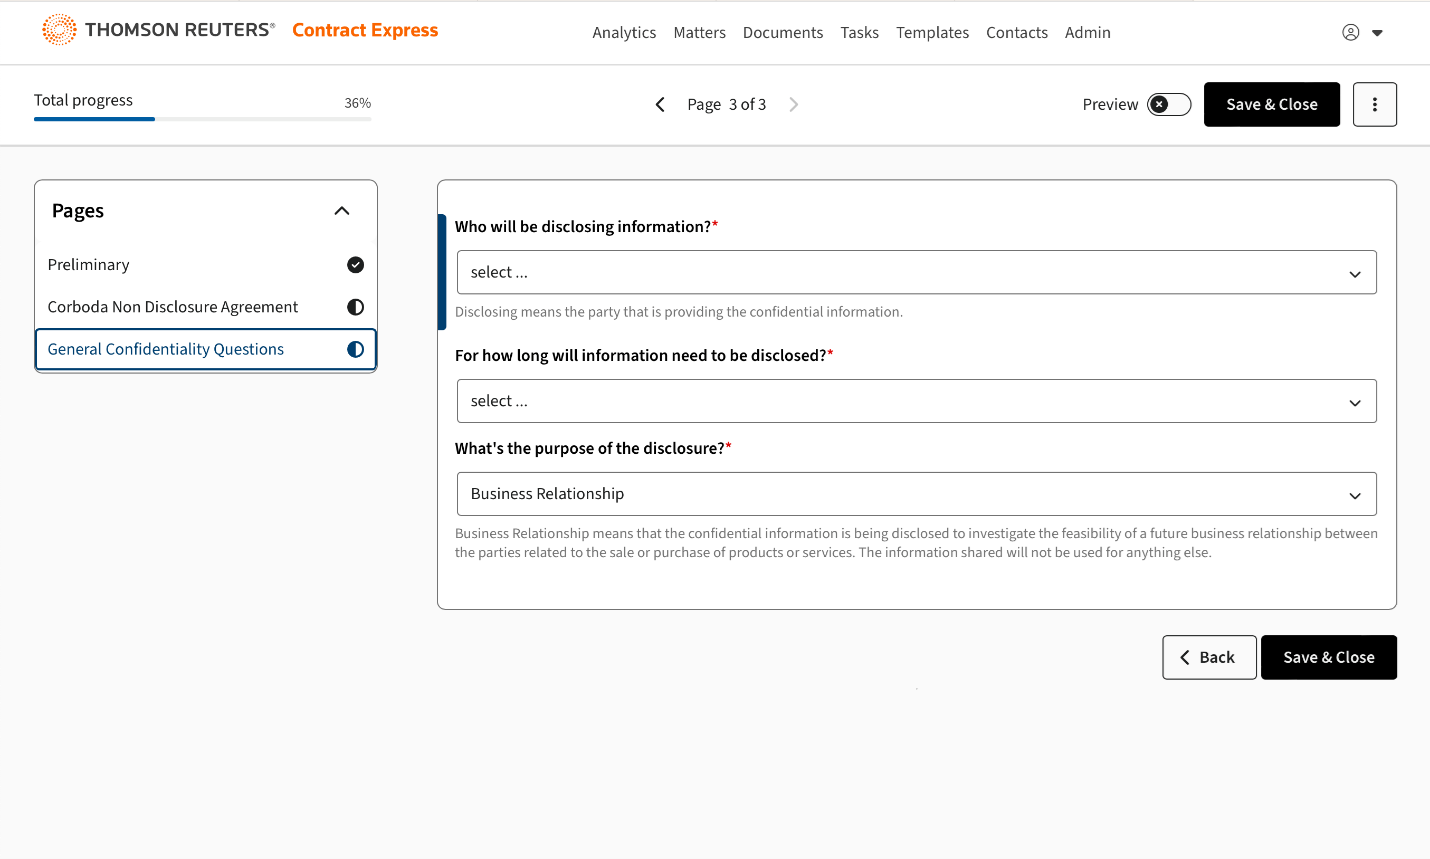The width and height of the screenshot is (1430, 859).
Task: Toggle the Preview switch on
Action: [x=1168, y=104]
